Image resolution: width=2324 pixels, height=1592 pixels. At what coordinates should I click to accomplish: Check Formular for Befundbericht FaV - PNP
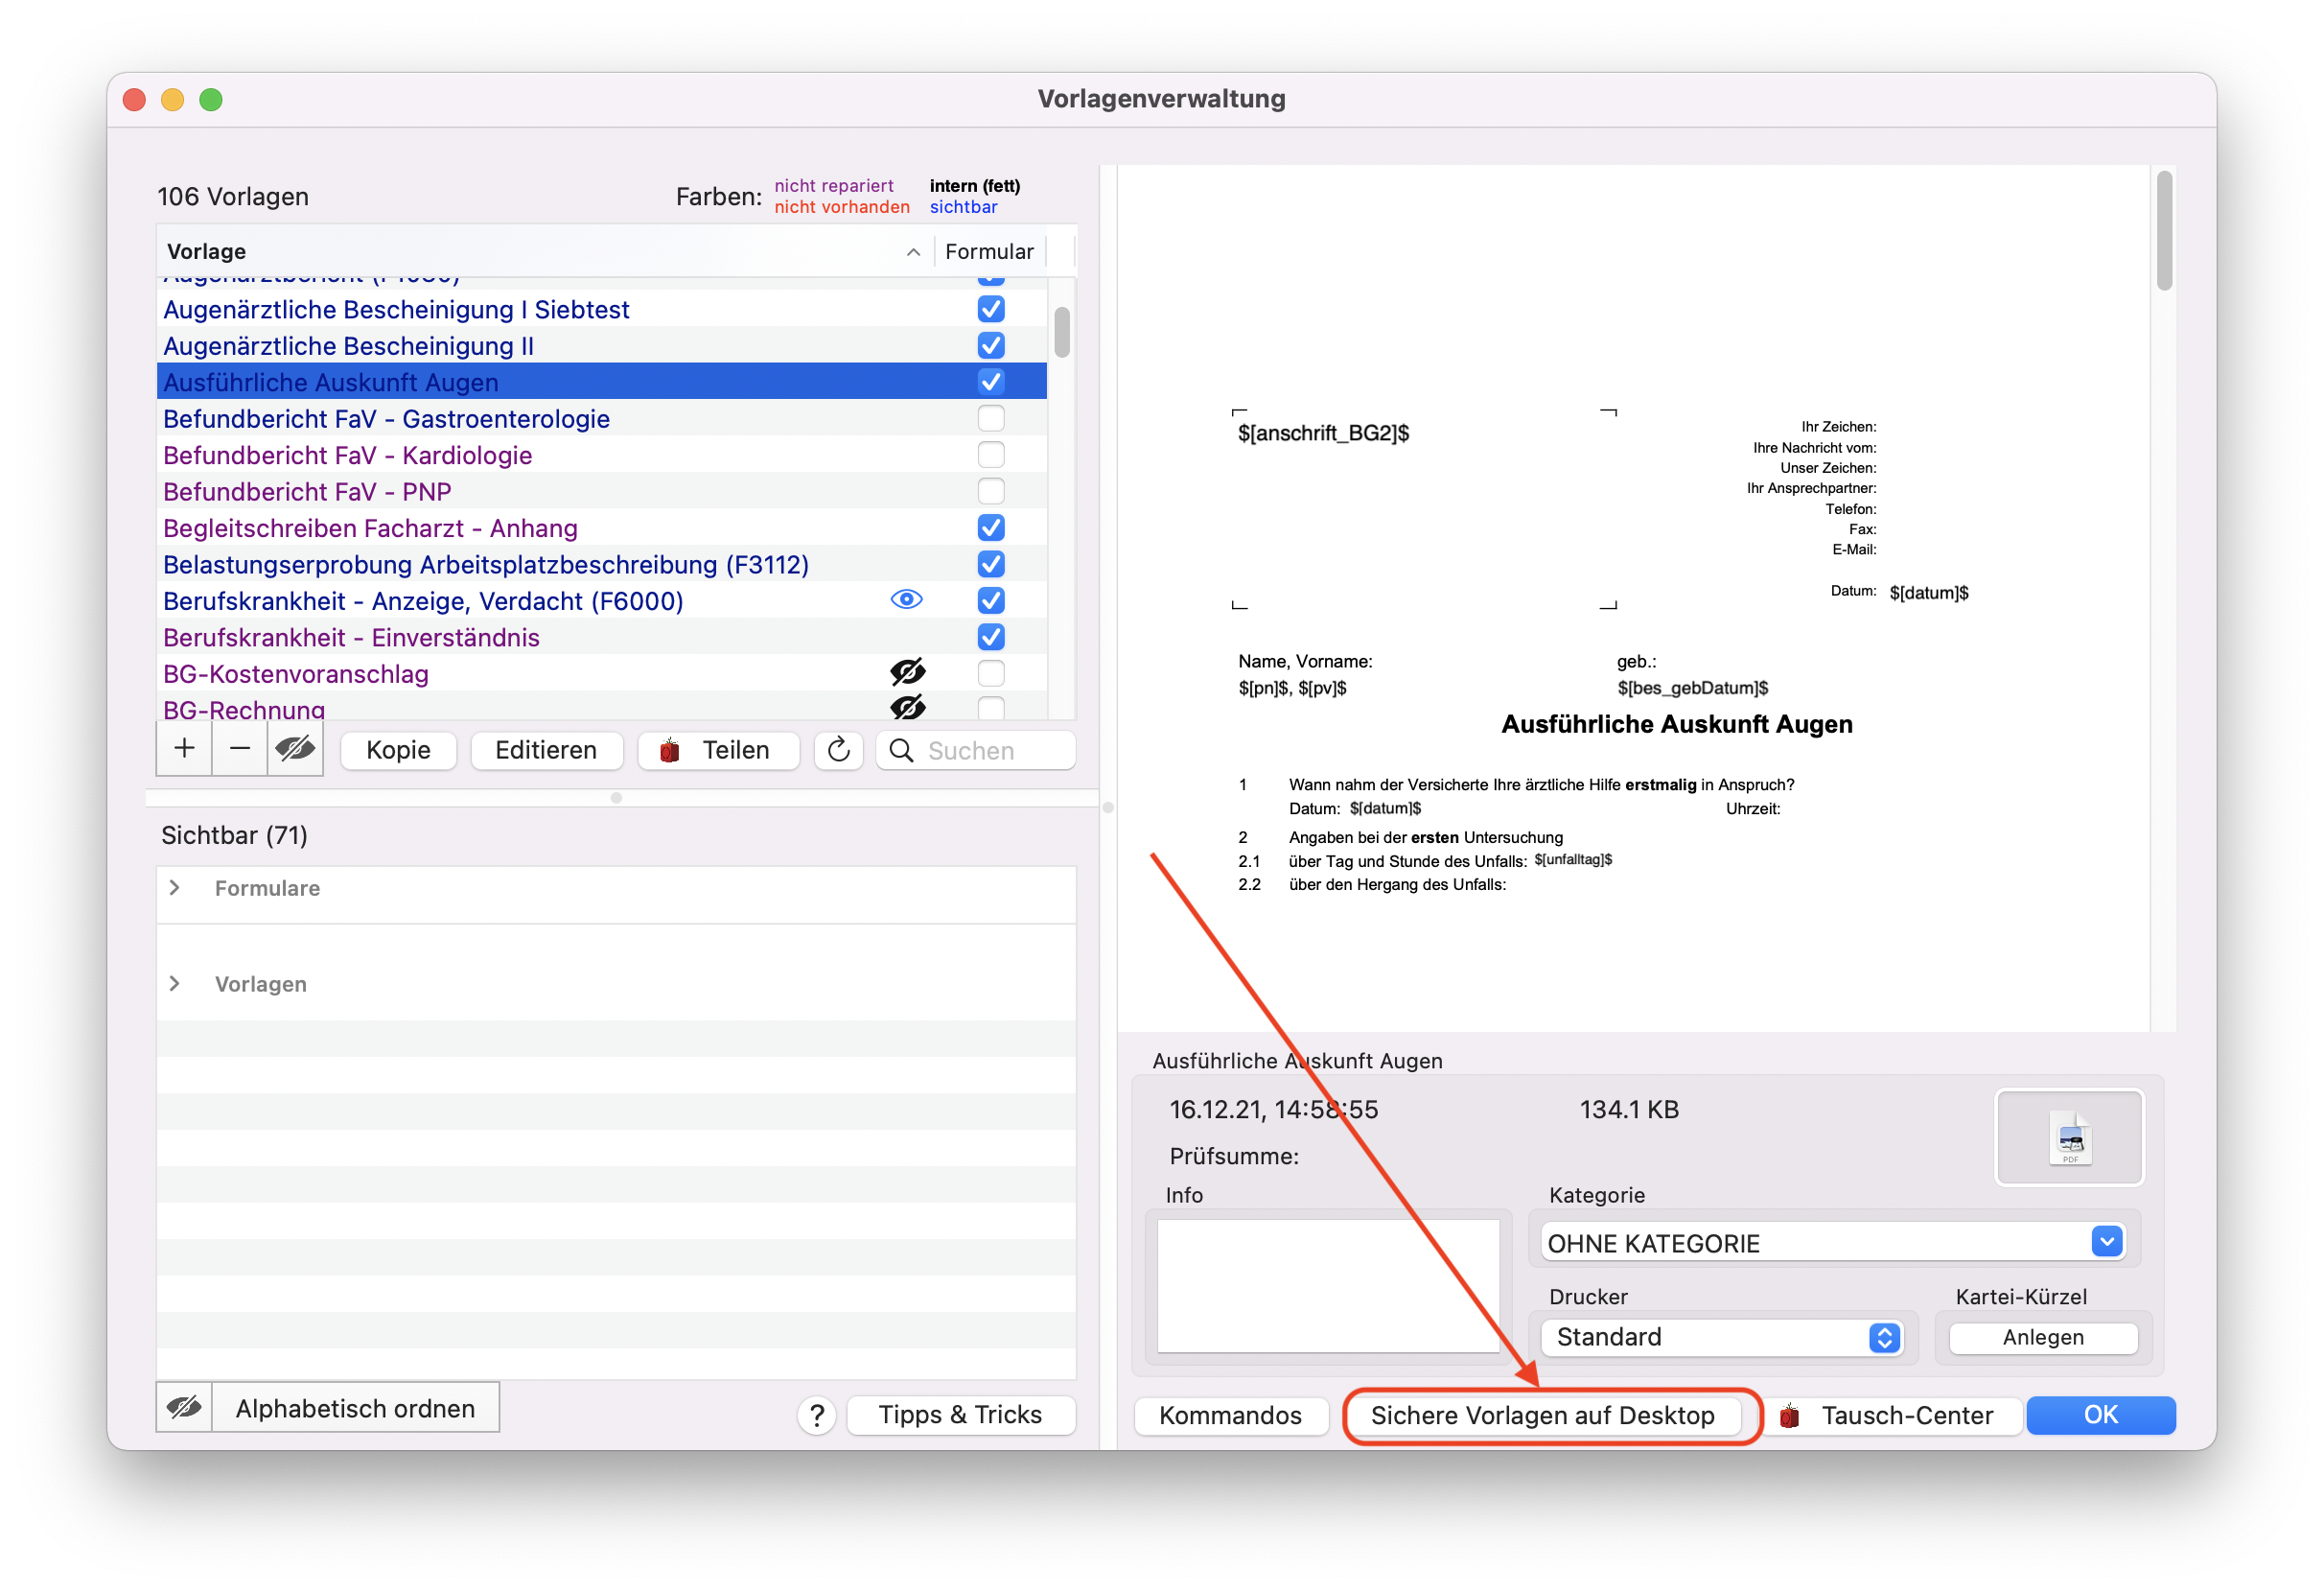(x=990, y=491)
